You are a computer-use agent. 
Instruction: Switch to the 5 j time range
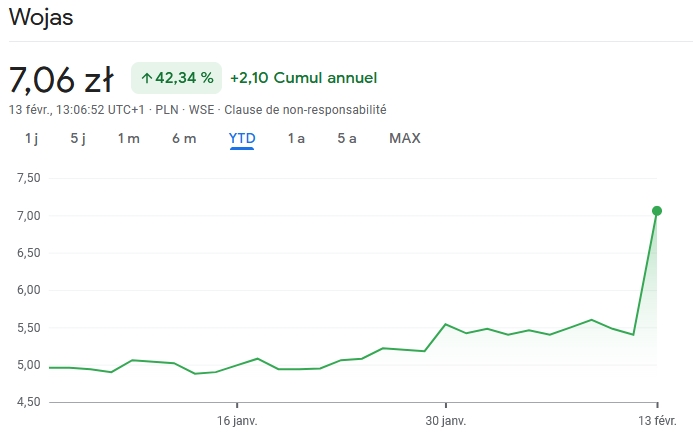(78, 139)
